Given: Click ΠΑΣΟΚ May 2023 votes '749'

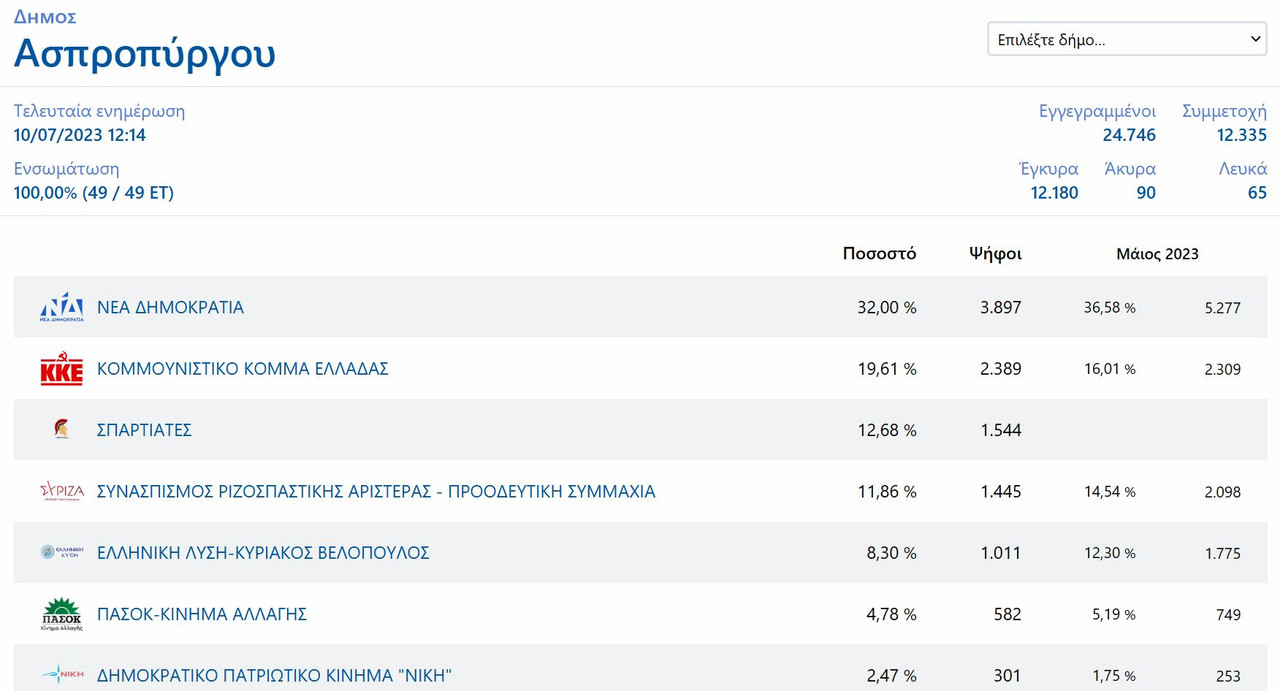Looking at the screenshot, I should pyautogui.click(x=1228, y=615).
